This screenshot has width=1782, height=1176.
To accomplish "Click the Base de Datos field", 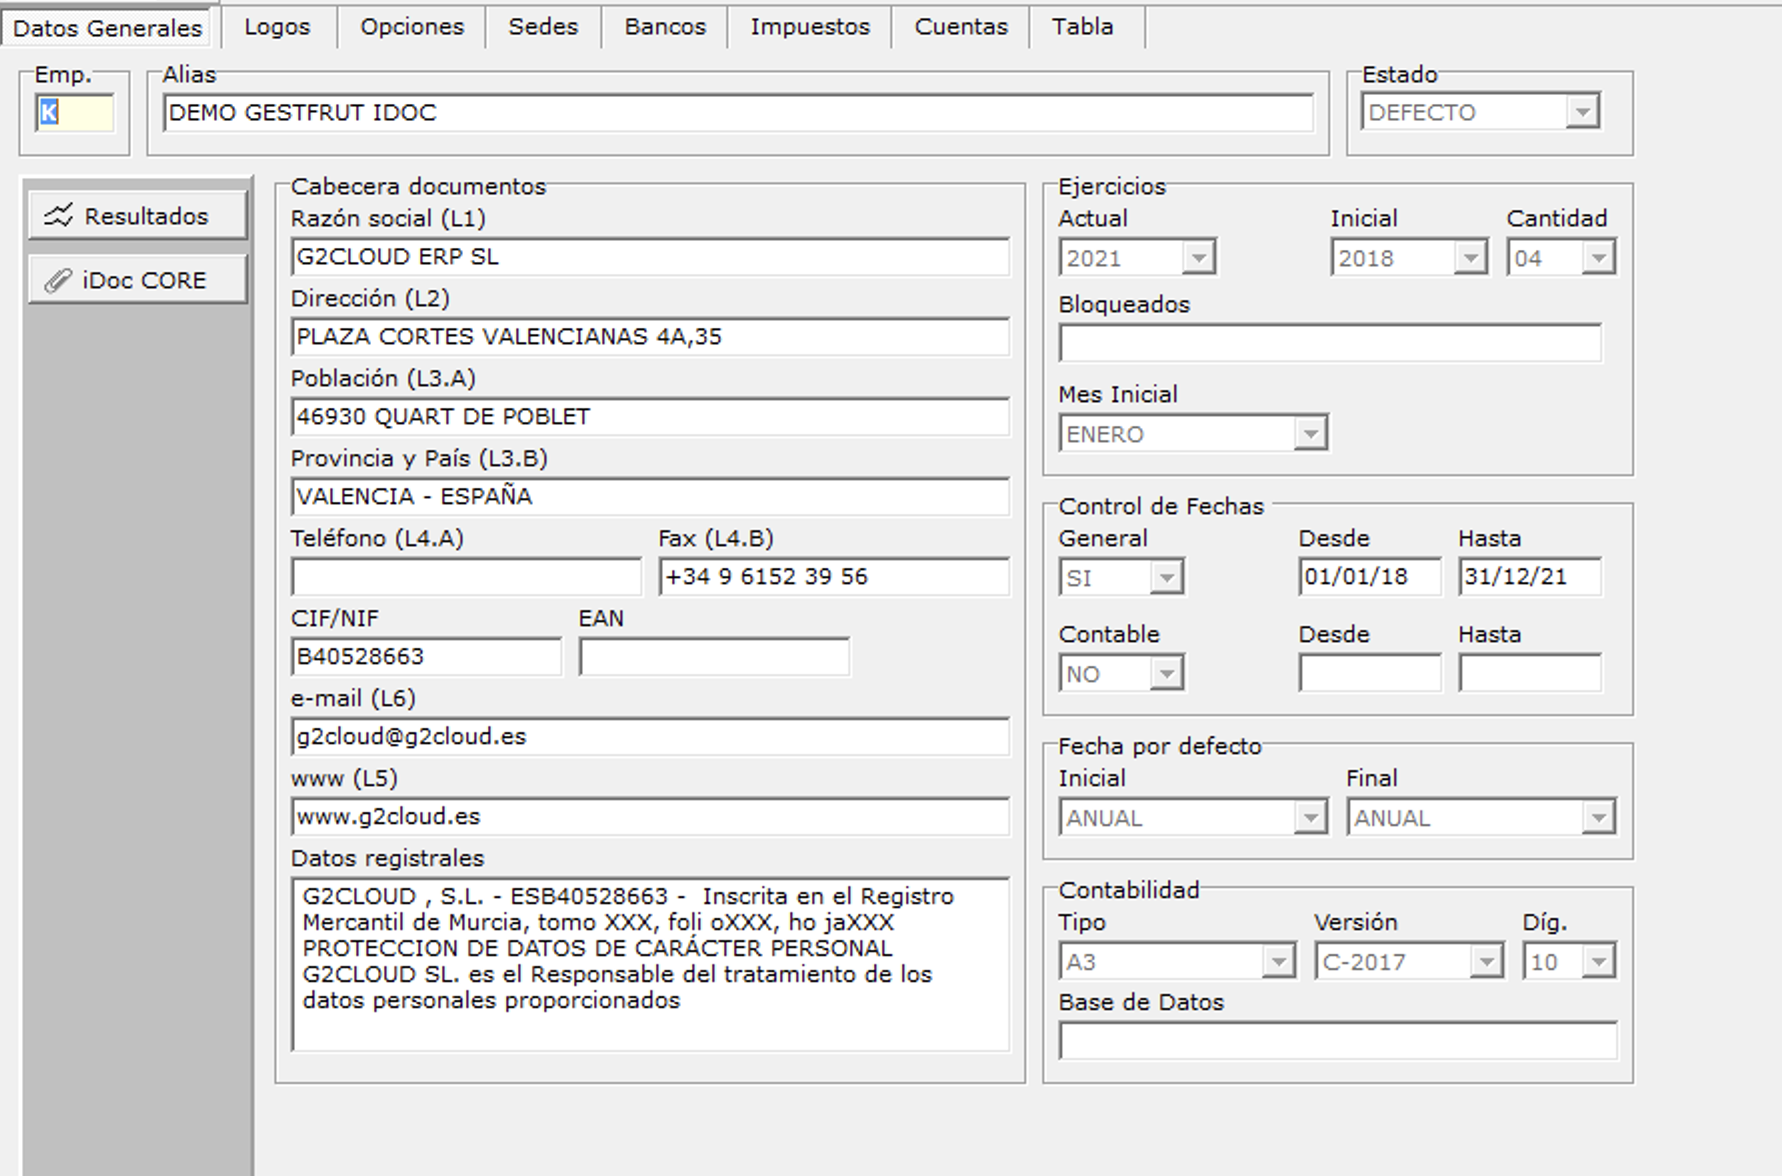I will coord(1337,1041).
